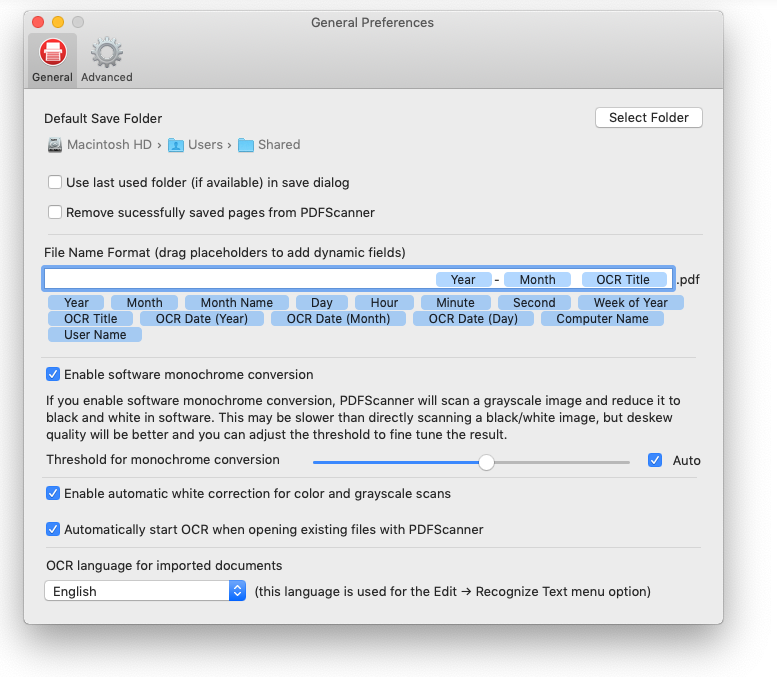Click the OCR Date (Month) placeholder
Viewport: 777px width, 677px height.
click(338, 319)
